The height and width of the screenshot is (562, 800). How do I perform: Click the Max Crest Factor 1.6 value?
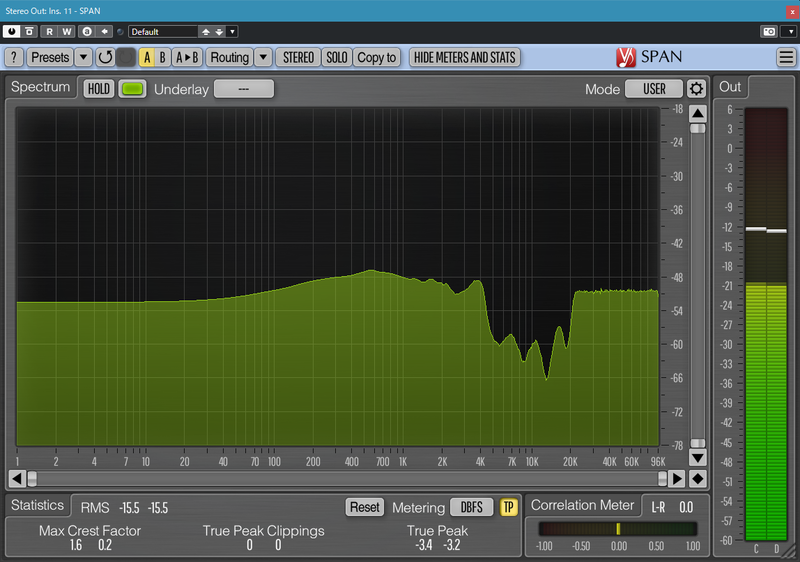[x=76, y=545]
